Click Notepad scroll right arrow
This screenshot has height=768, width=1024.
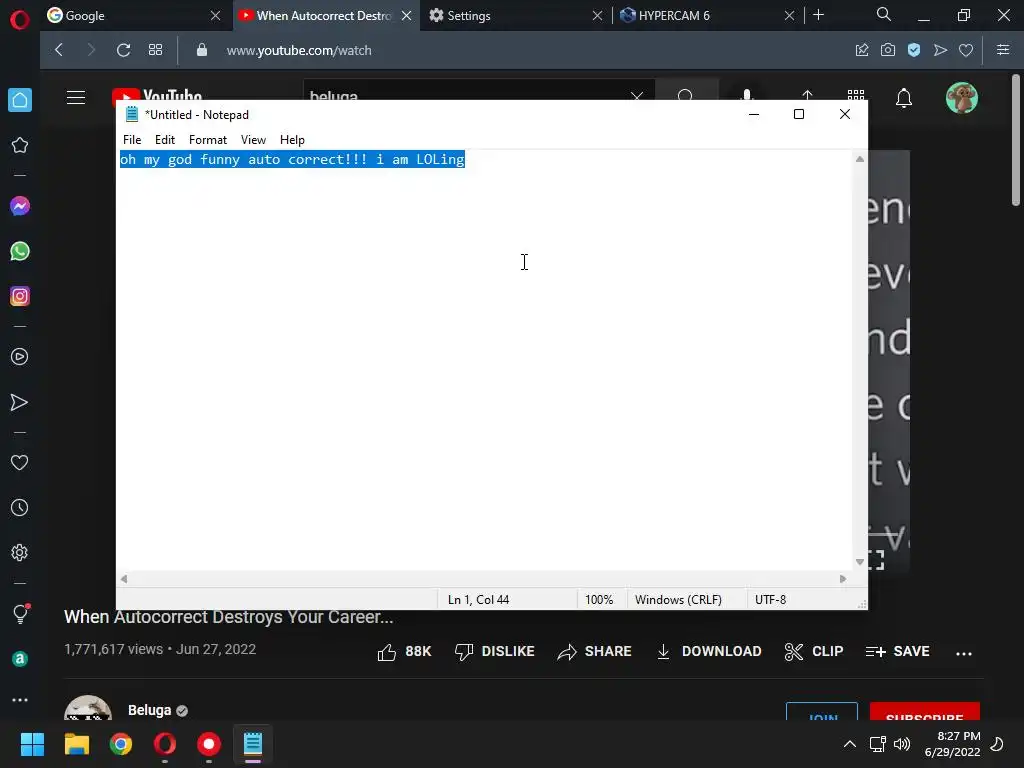click(x=843, y=579)
